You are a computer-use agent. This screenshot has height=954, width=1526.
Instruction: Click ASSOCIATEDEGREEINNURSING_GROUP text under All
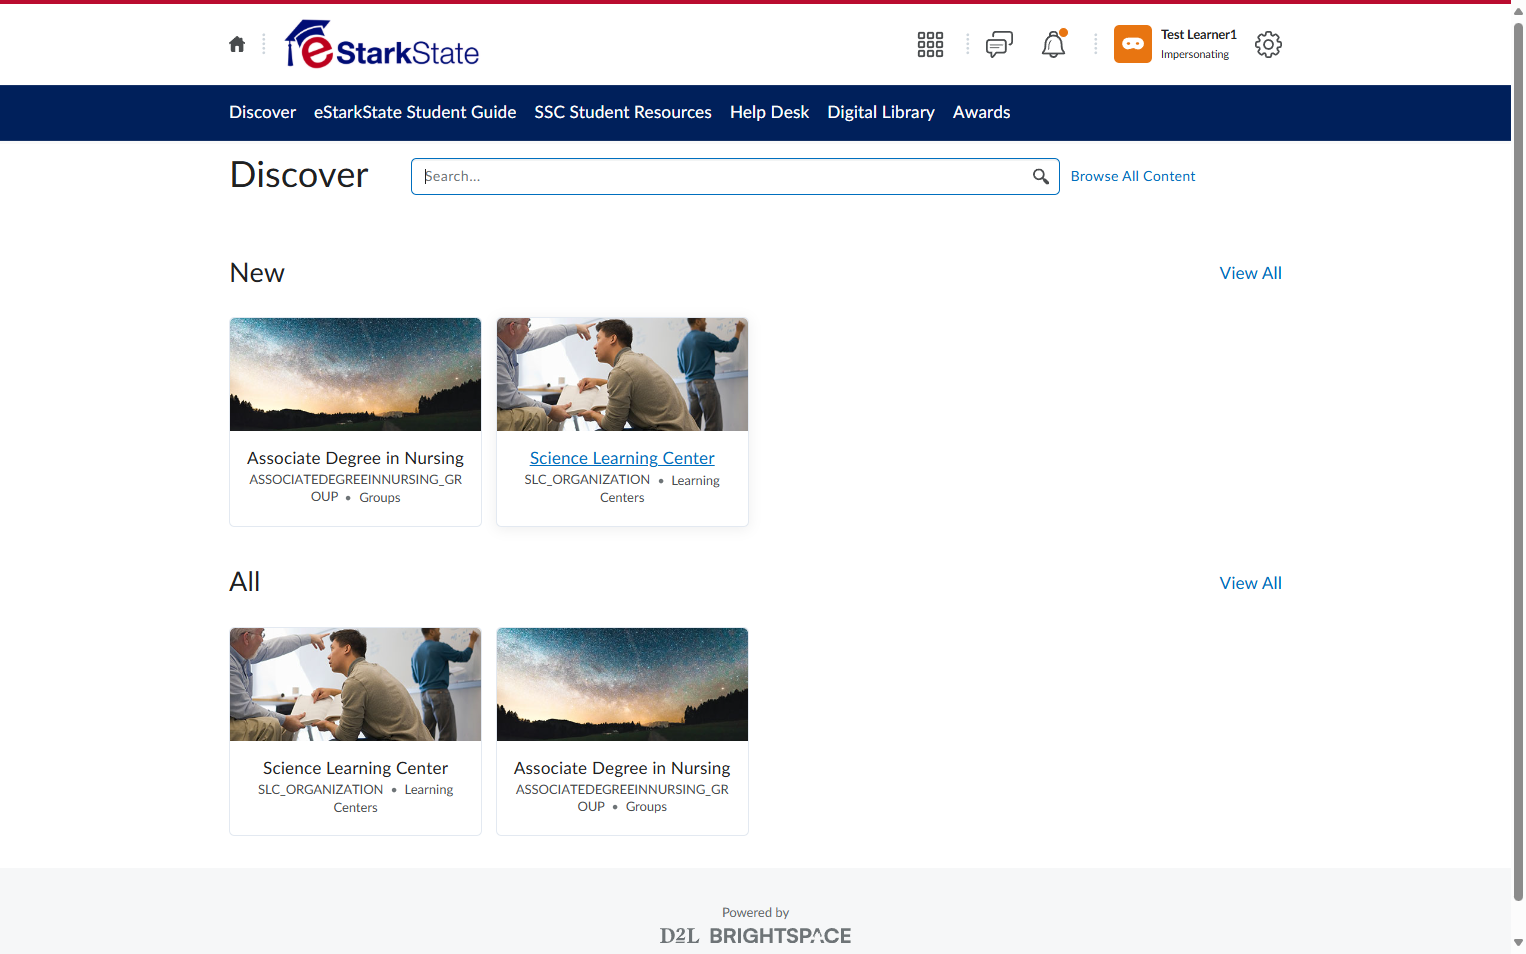(x=622, y=798)
